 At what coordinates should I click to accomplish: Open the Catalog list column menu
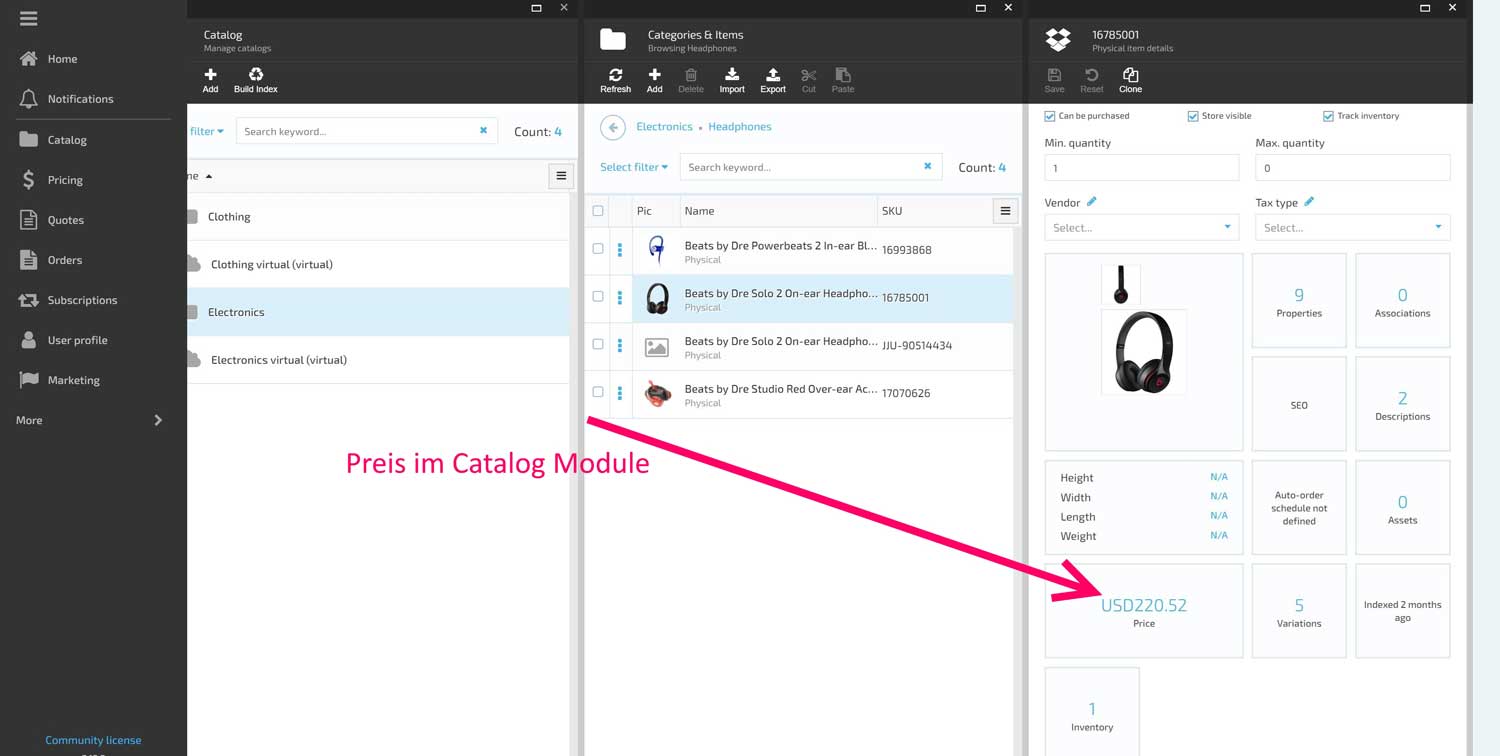(x=561, y=176)
